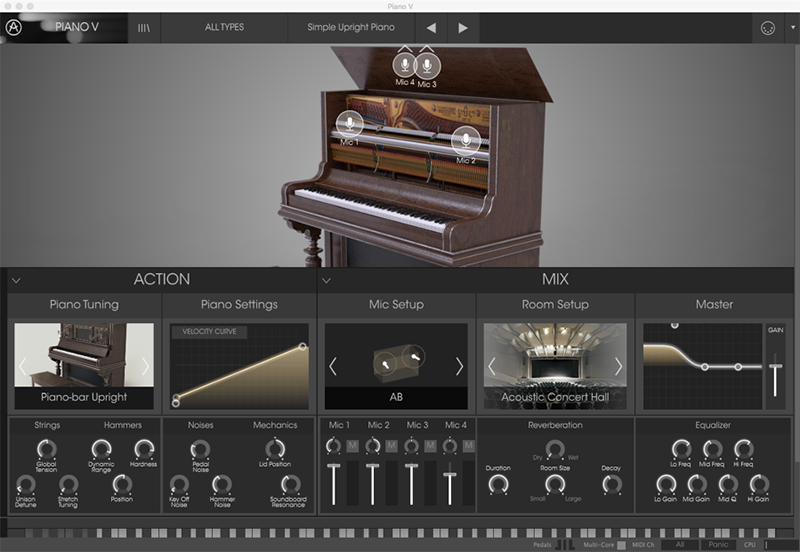Click the velocity curve upper endpoint
This screenshot has width=800, height=552.
coord(303,346)
